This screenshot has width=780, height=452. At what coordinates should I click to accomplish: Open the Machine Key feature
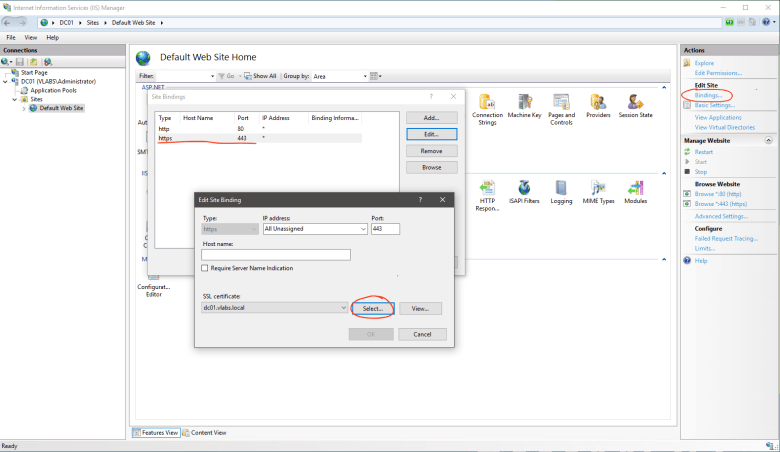(x=524, y=102)
